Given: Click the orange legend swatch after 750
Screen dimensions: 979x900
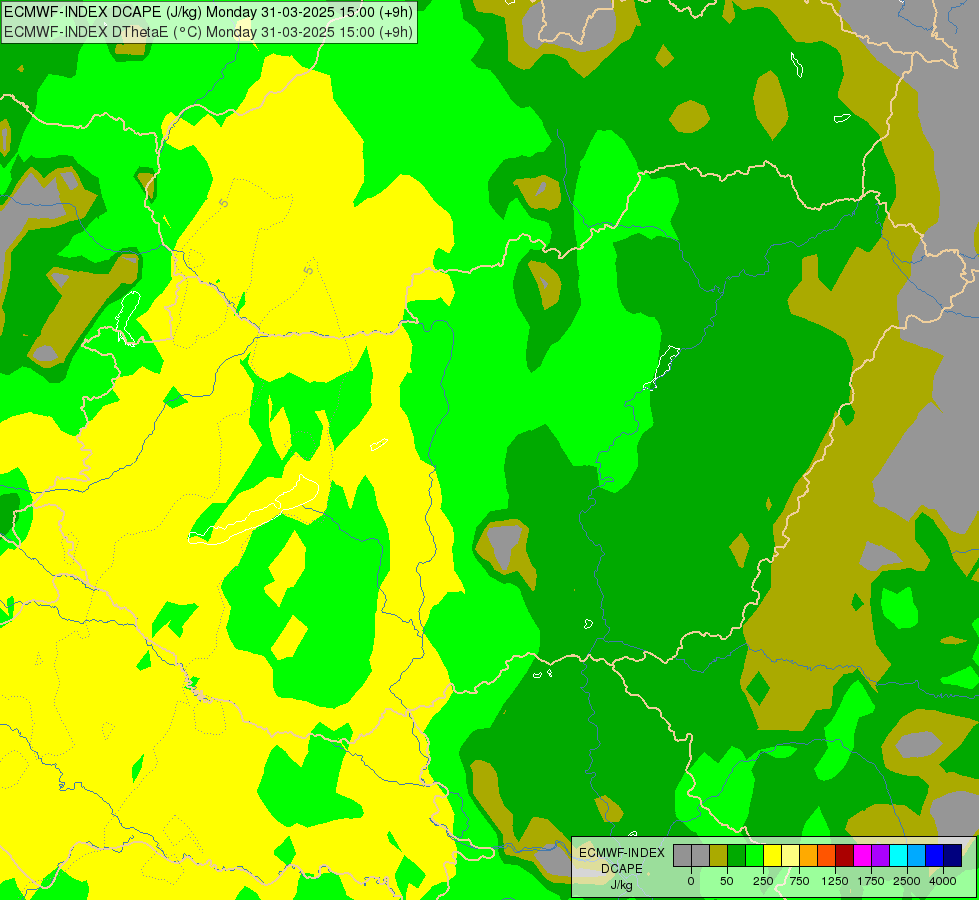Looking at the screenshot, I should coord(809,856).
